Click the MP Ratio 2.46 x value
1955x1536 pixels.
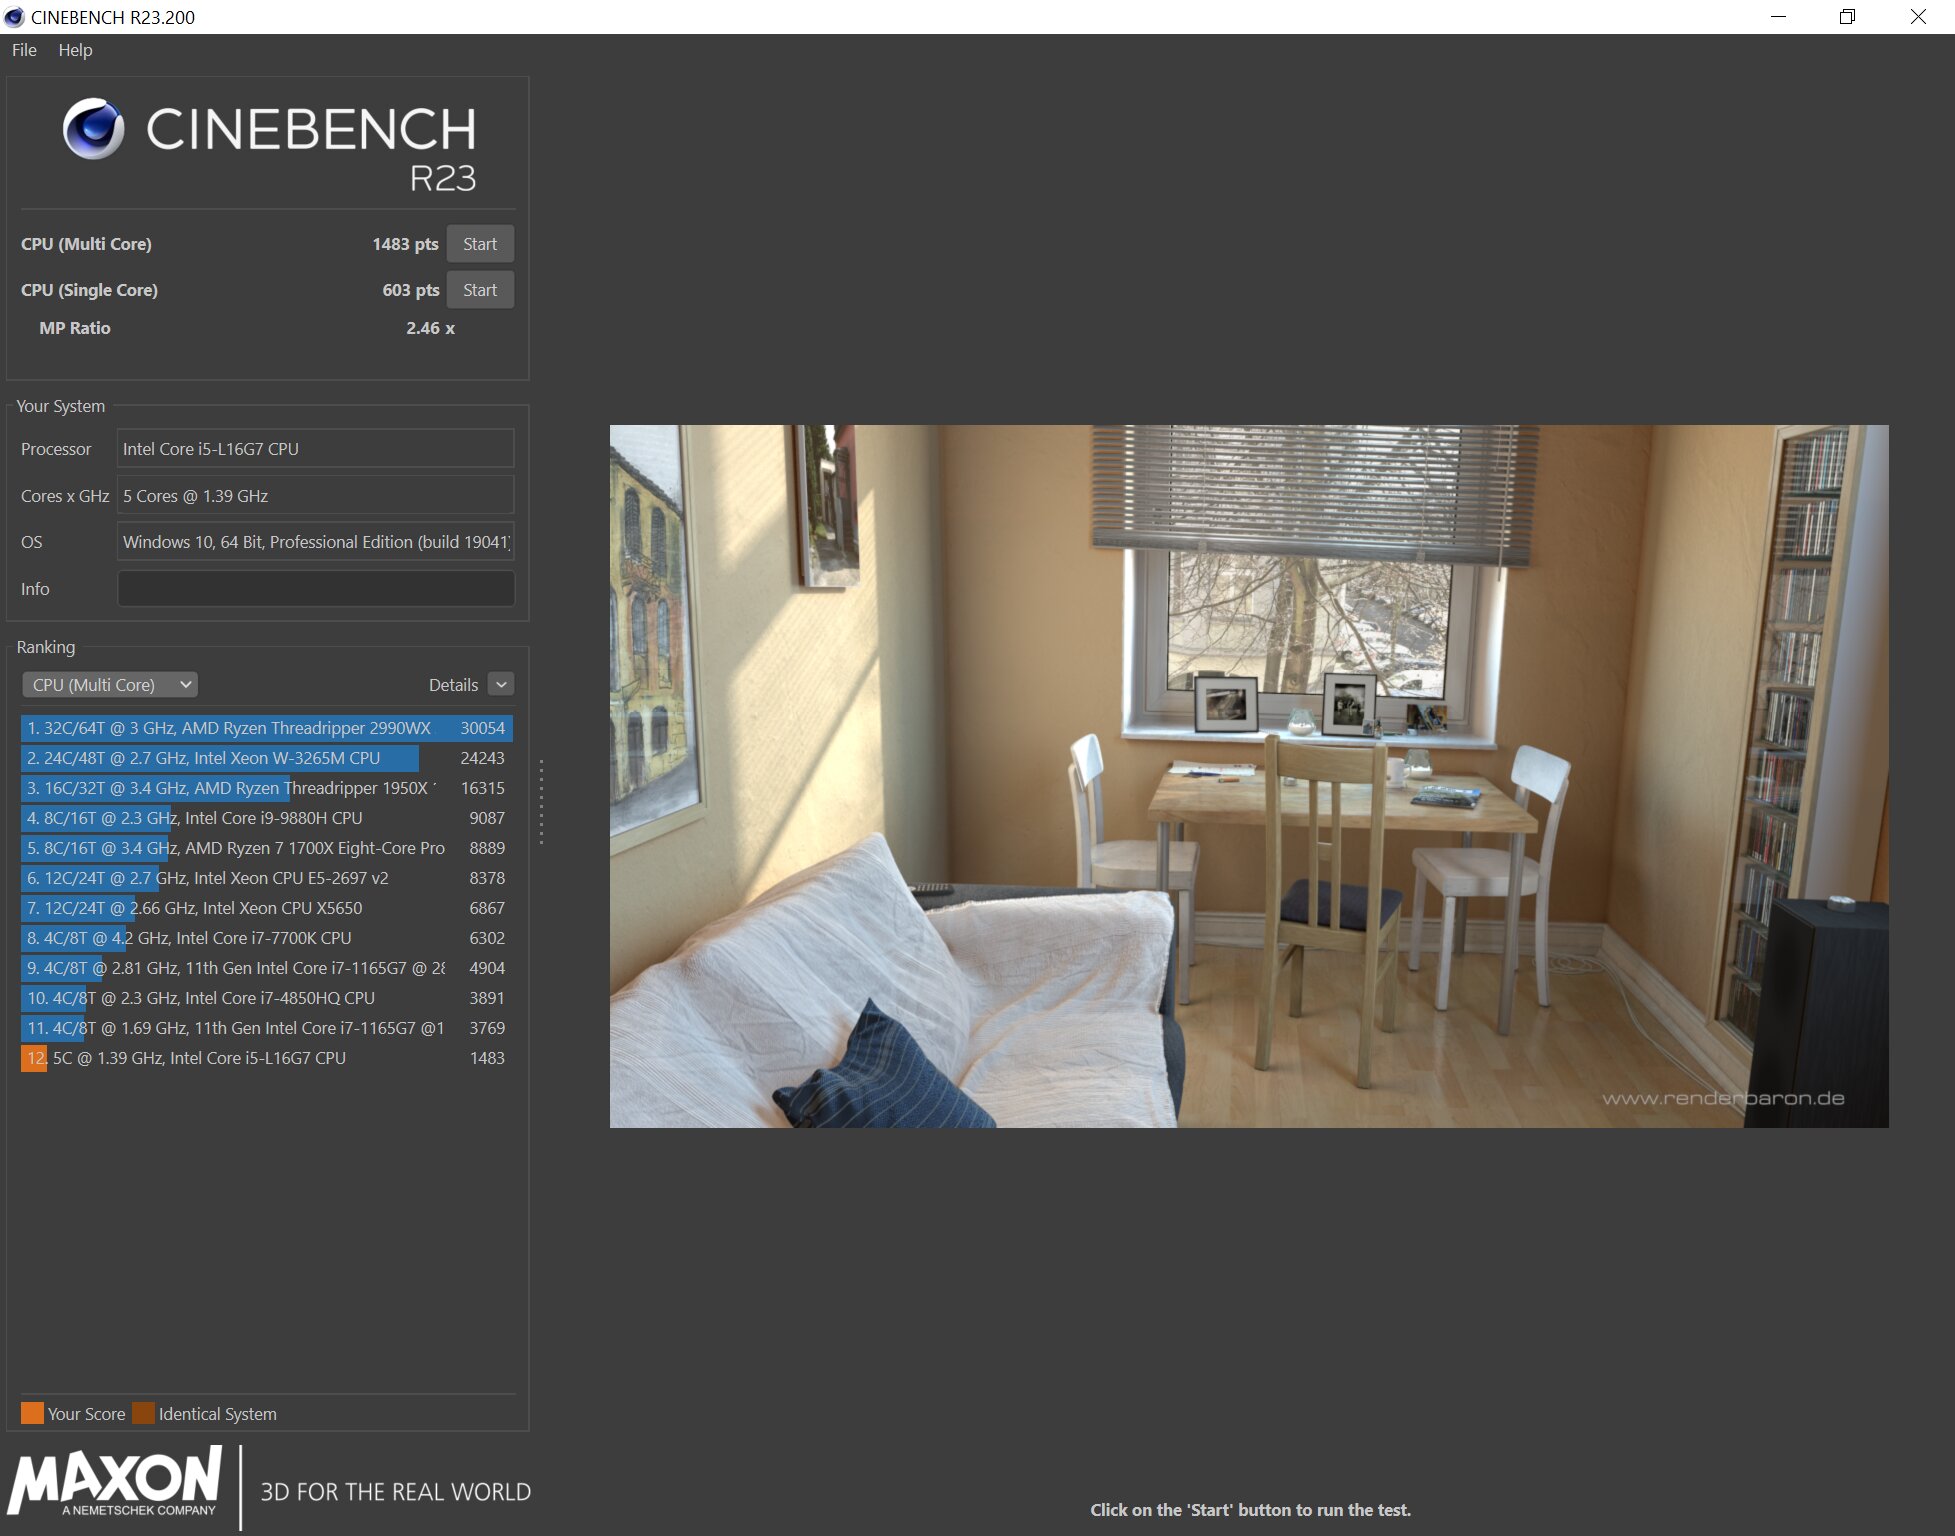click(430, 328)
